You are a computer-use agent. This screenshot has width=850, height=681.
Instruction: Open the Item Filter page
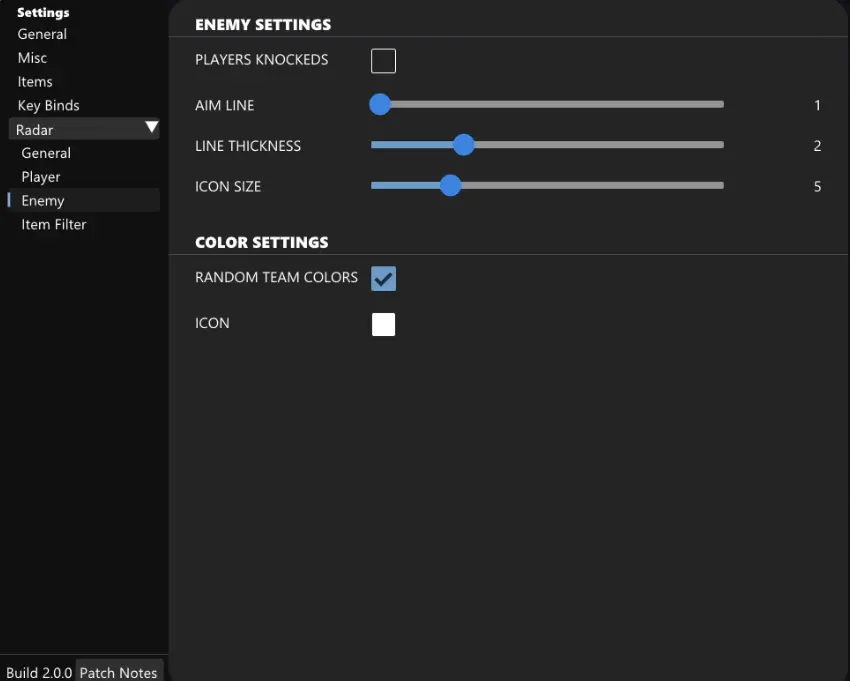[x=54, y=225]
